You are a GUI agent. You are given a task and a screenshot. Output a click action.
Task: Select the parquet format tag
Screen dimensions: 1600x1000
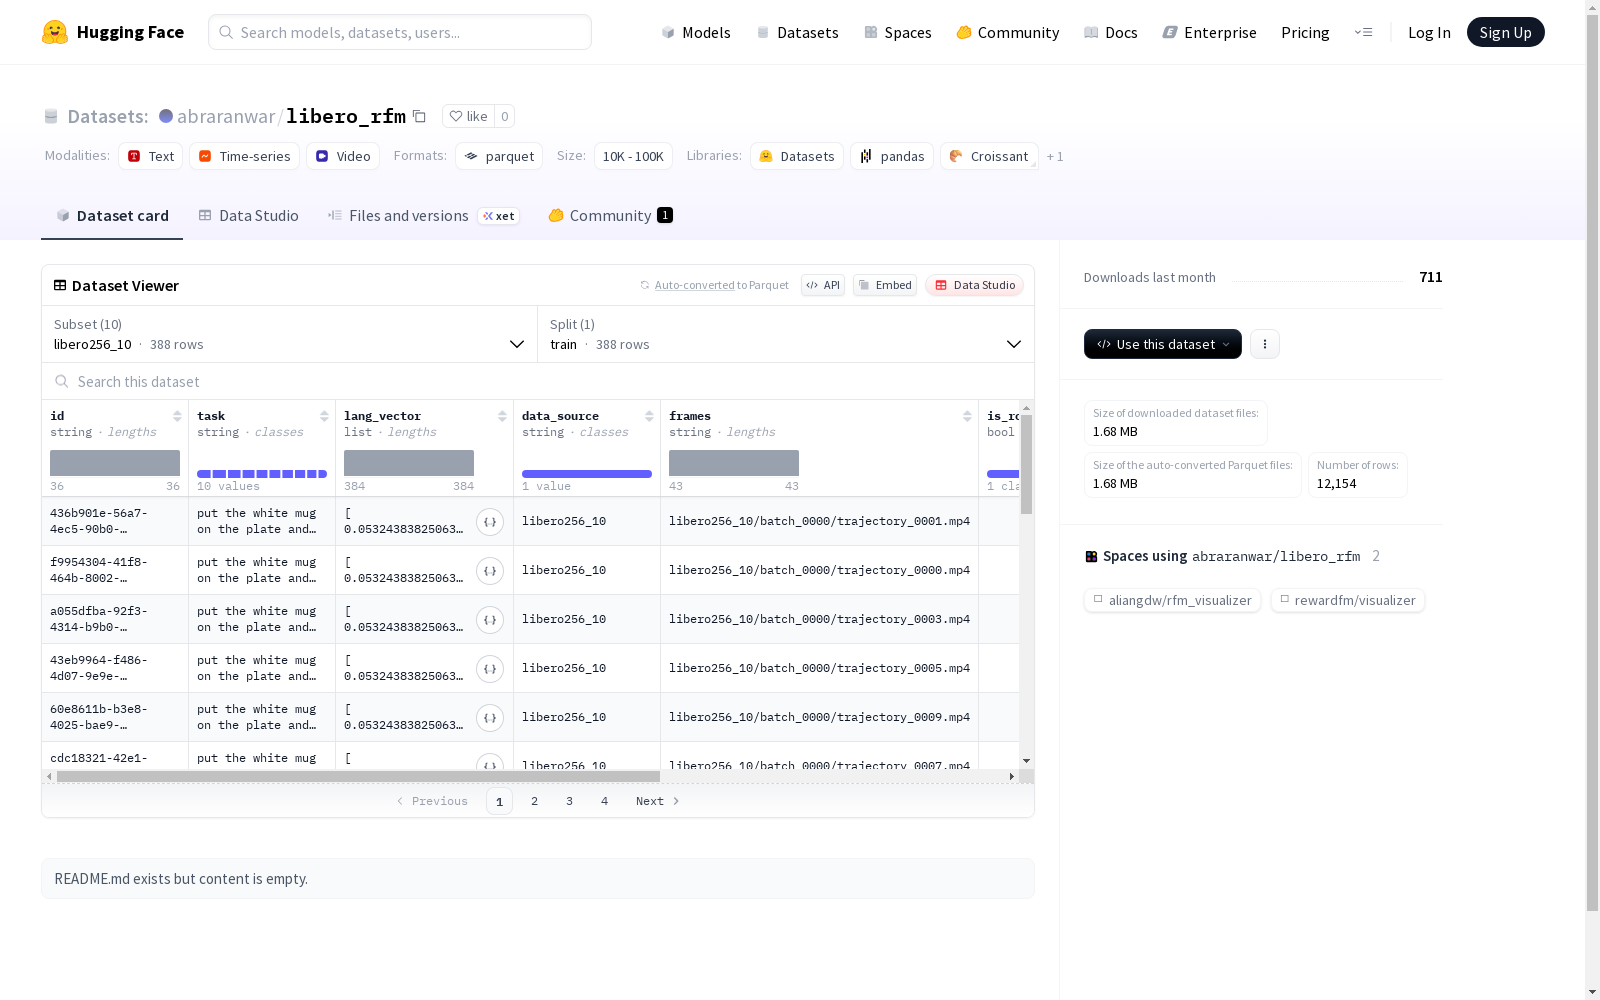pos(499,156)
